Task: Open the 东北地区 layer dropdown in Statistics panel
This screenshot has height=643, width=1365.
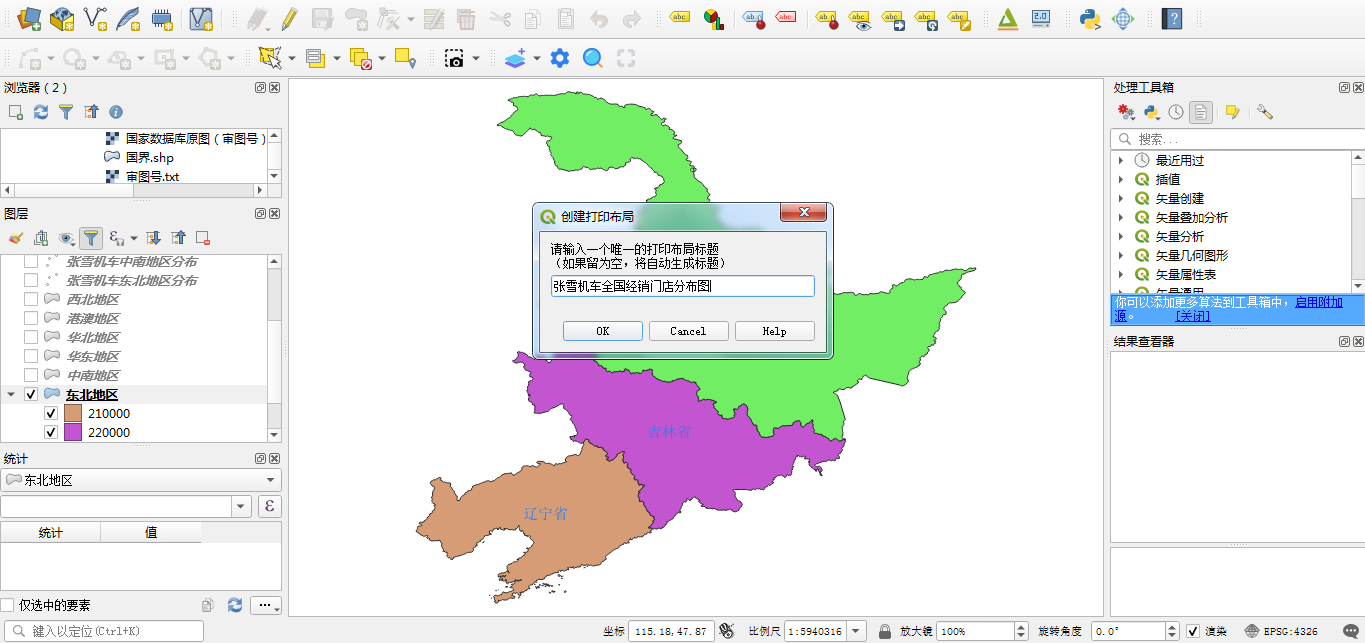Action: click(141, 480)
